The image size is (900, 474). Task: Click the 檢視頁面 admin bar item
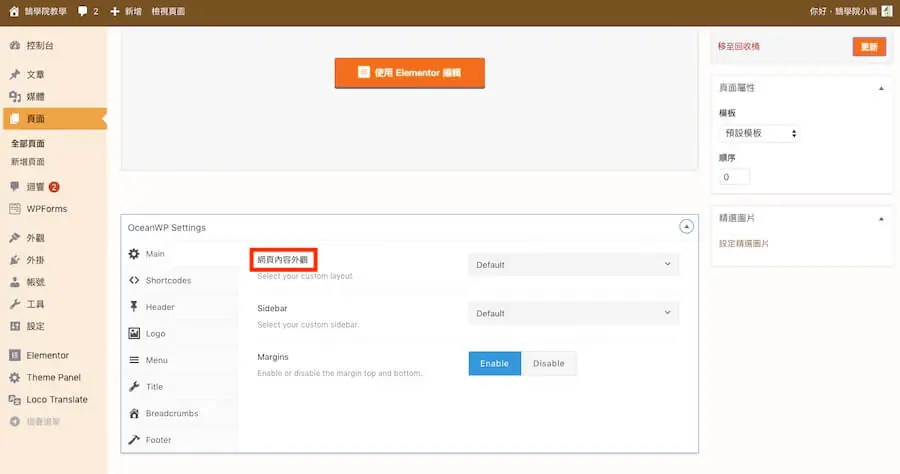click(x=168, y=11)
